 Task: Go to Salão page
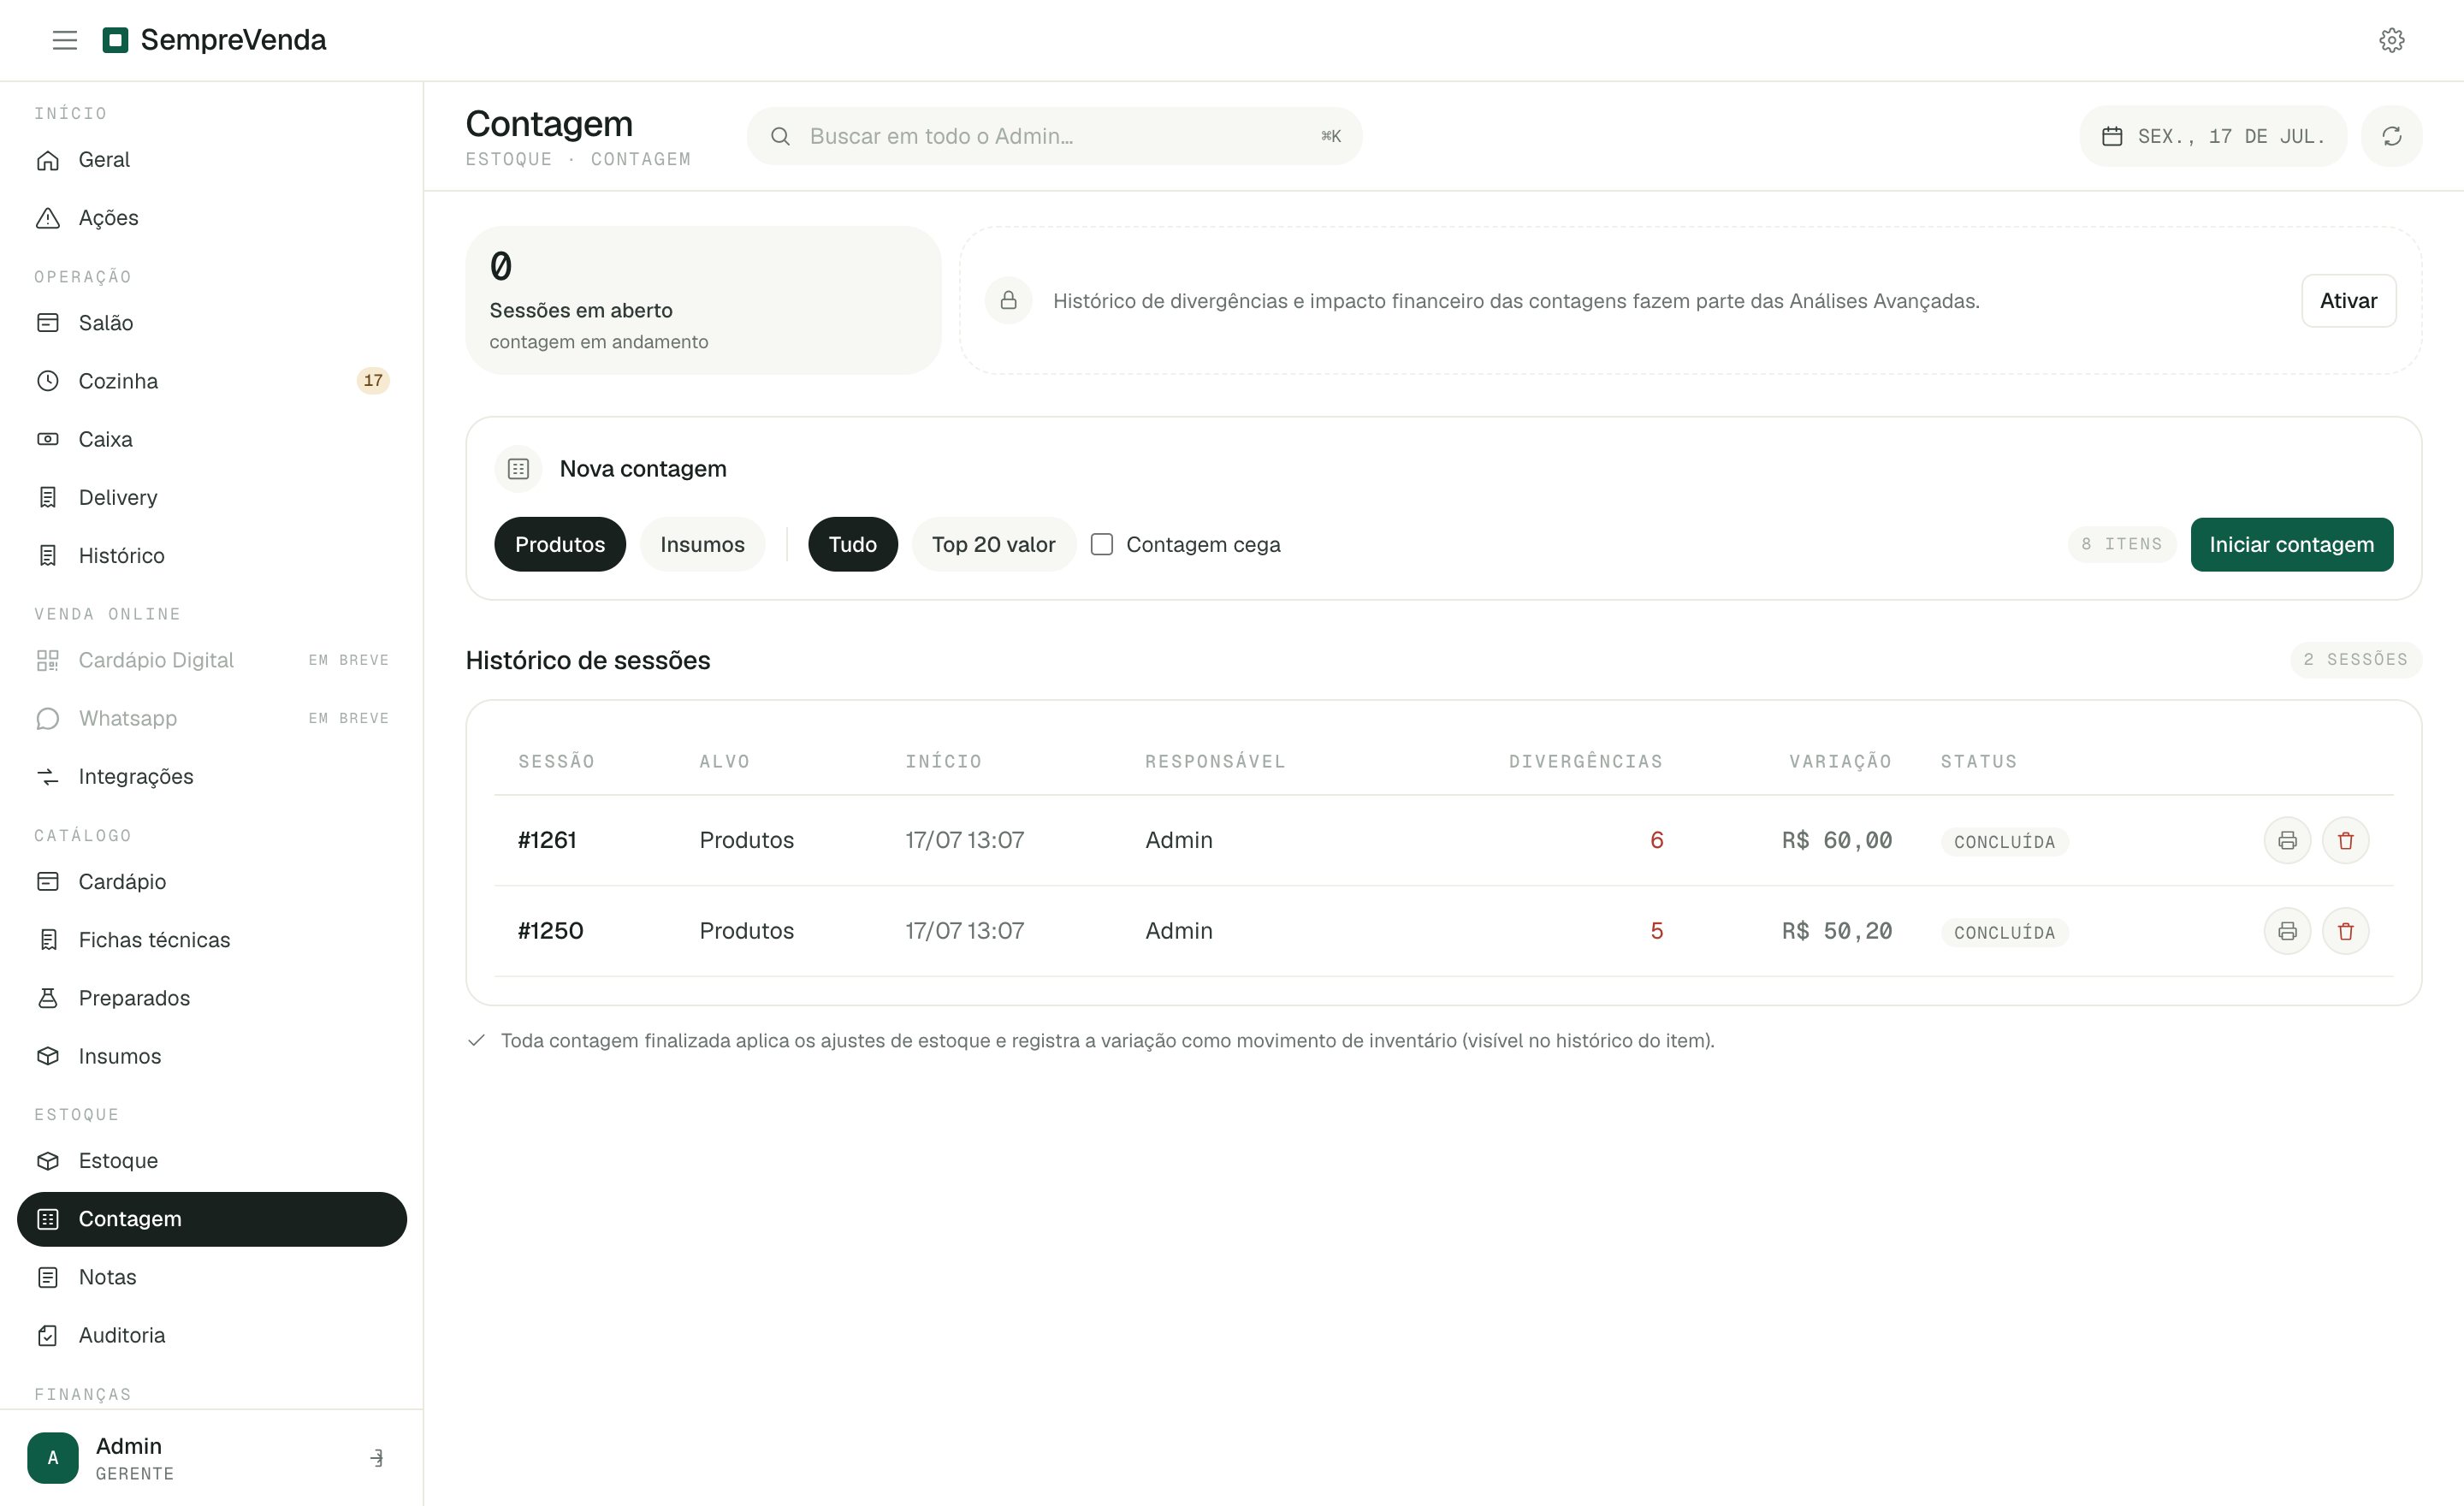pos(212,323)
